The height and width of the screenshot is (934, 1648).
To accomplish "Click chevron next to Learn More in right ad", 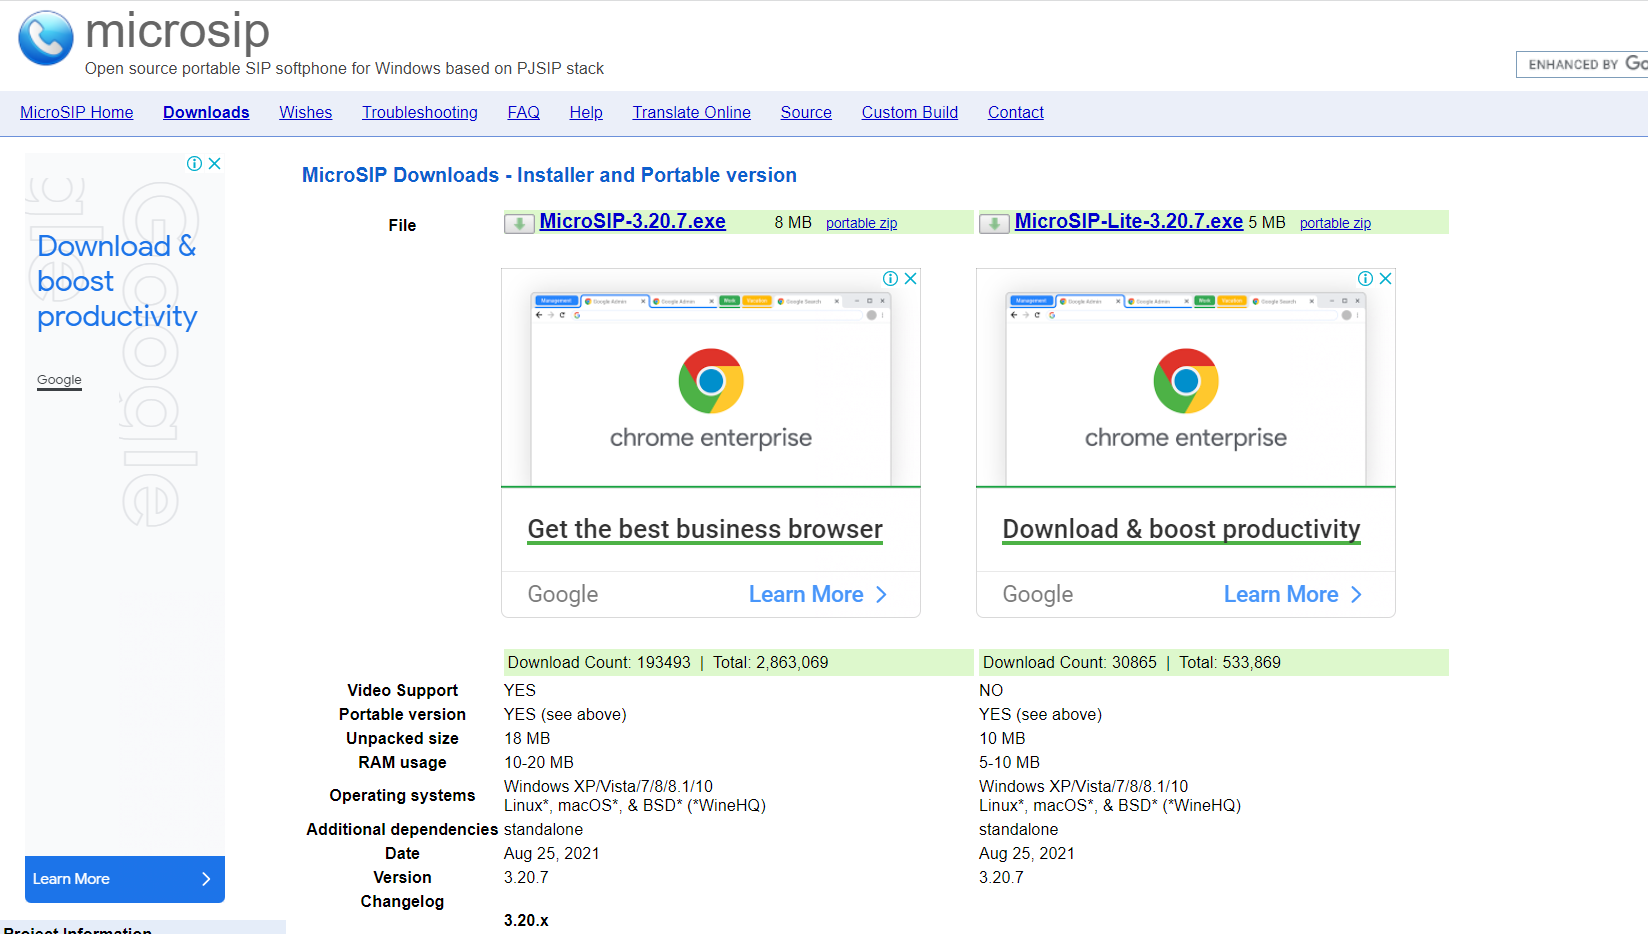I will coord(1356,595).
